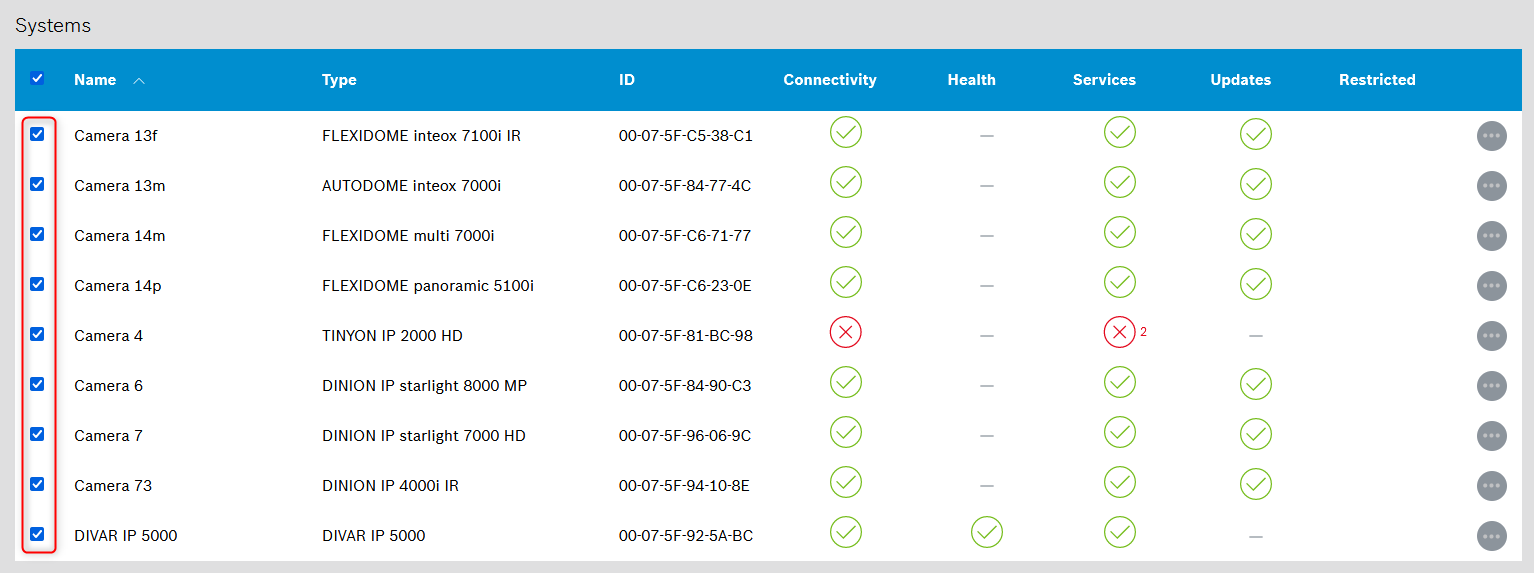Click the updates status icon for Camera 6
1534x573 pixels.
[1255, 383]
